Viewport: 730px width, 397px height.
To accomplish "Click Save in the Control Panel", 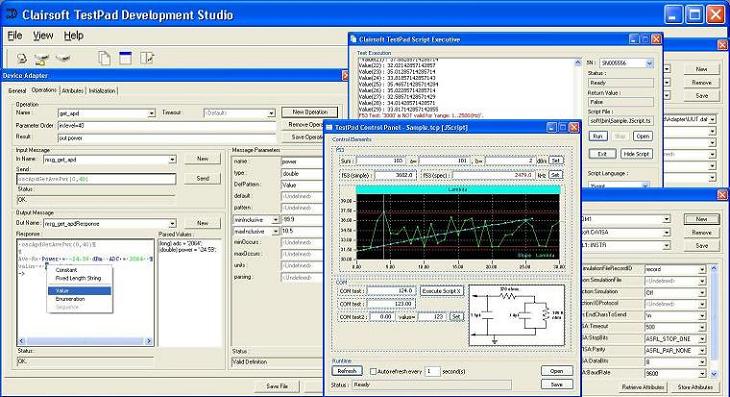I will click(x=557, y=384).
